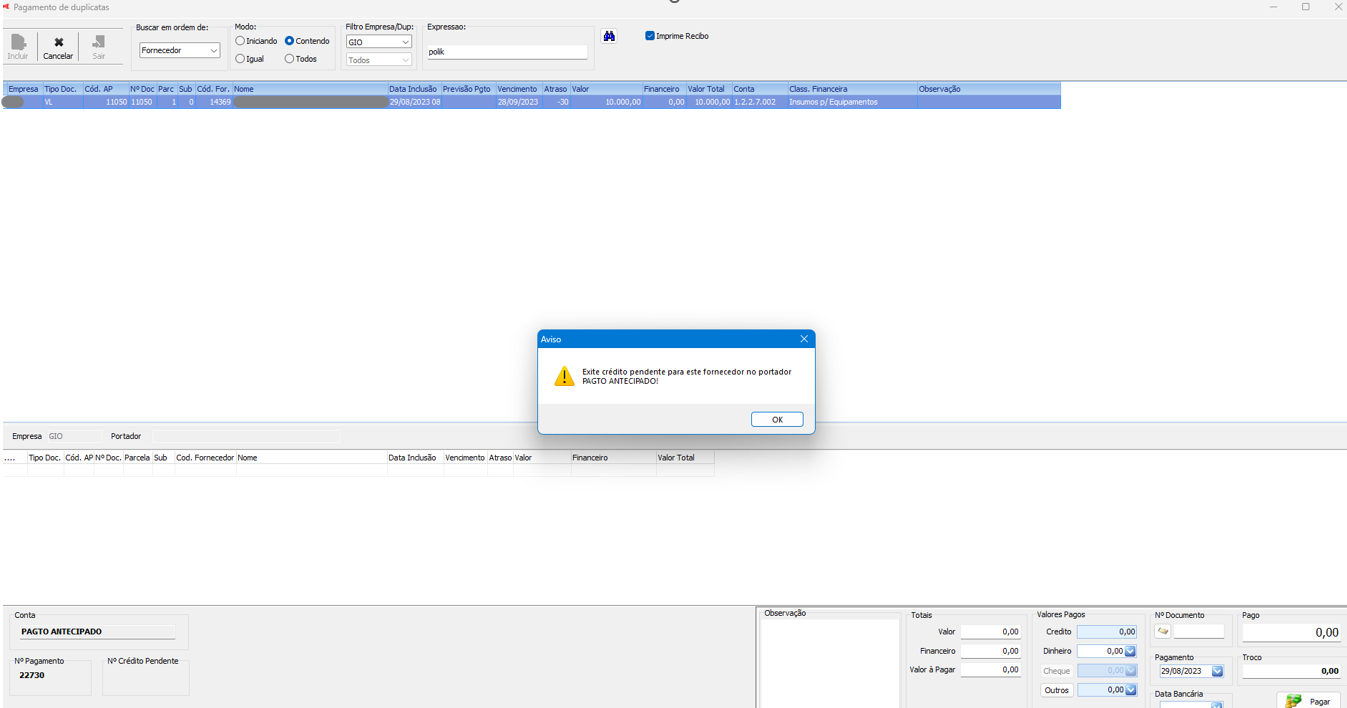Uncheck the Imprime Recibo checkbox
This screenshot has width=1347, height=708.
650,36
